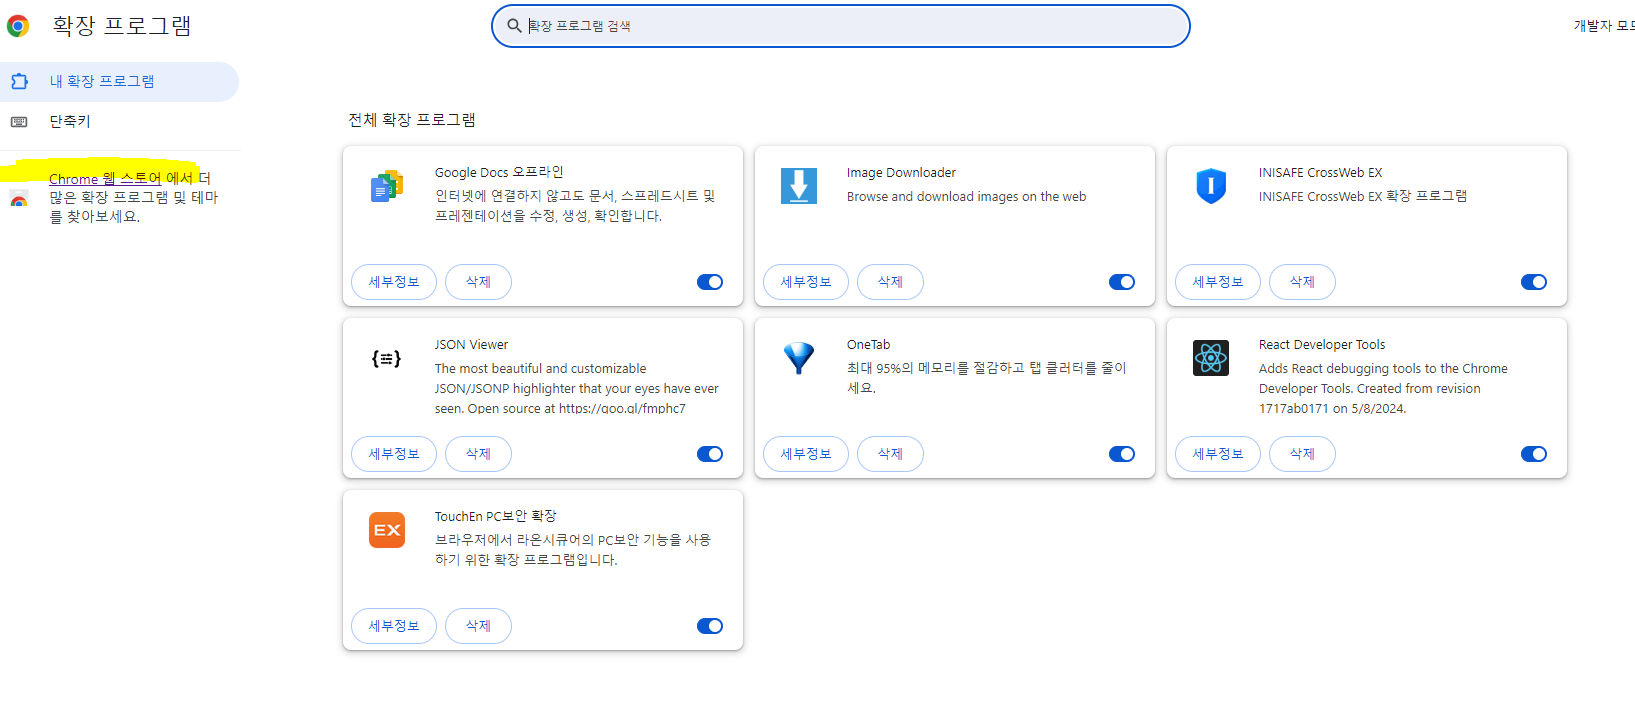Click the extensions puzzle icon in sidebar
This screenshot has width=1635, height=701.
coord(19,81)
